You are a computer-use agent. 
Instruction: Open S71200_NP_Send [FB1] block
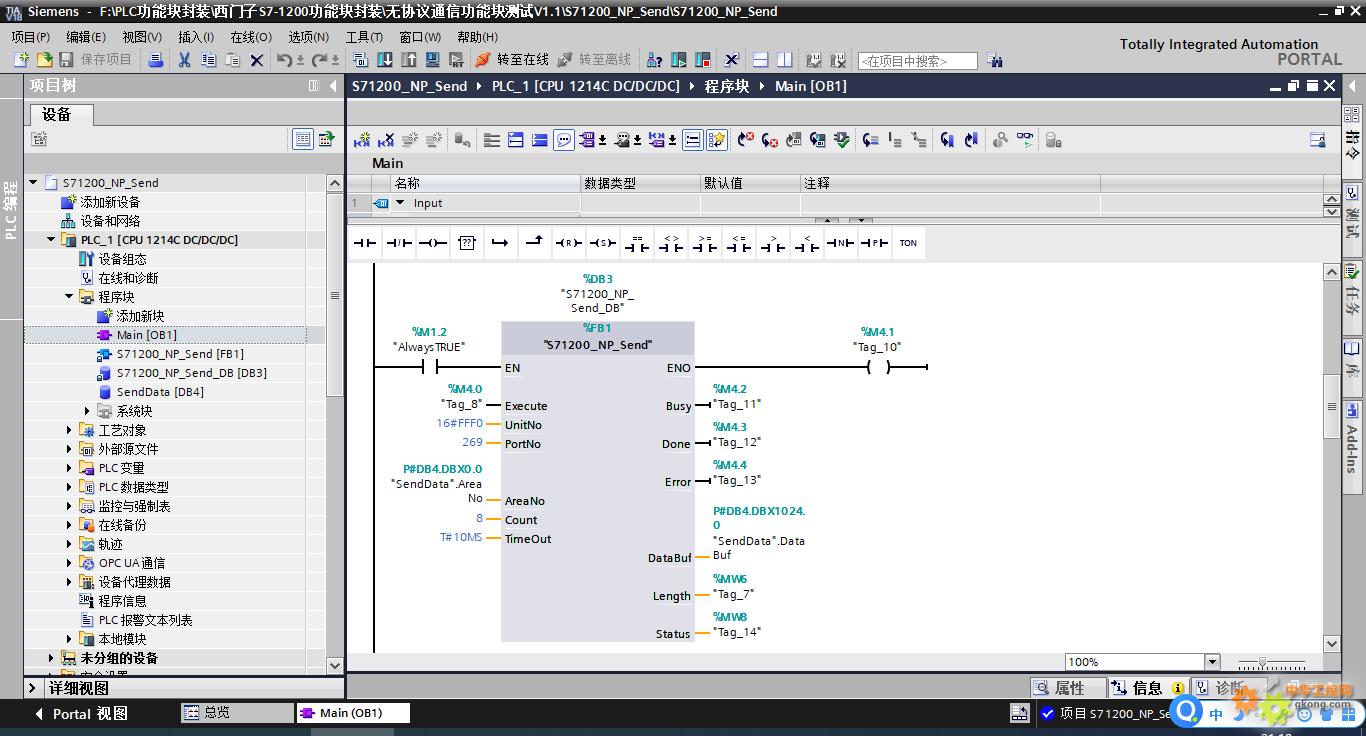(x=179, y=354)
